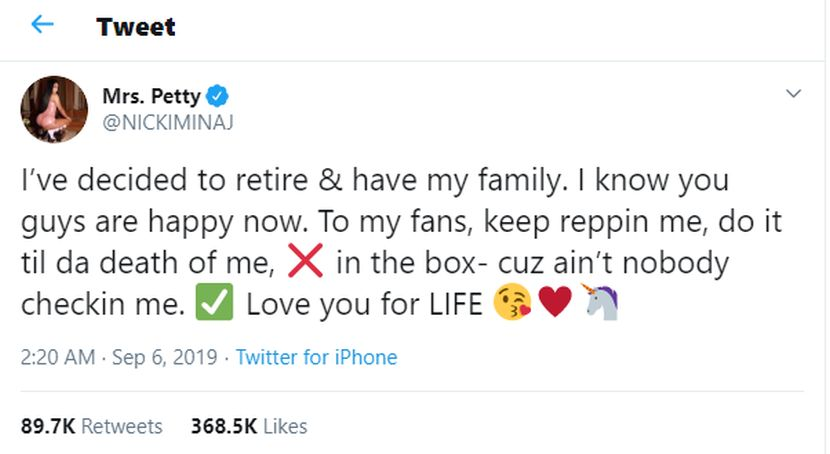
Task: Go back using the blue arrow
Action: 42,25
